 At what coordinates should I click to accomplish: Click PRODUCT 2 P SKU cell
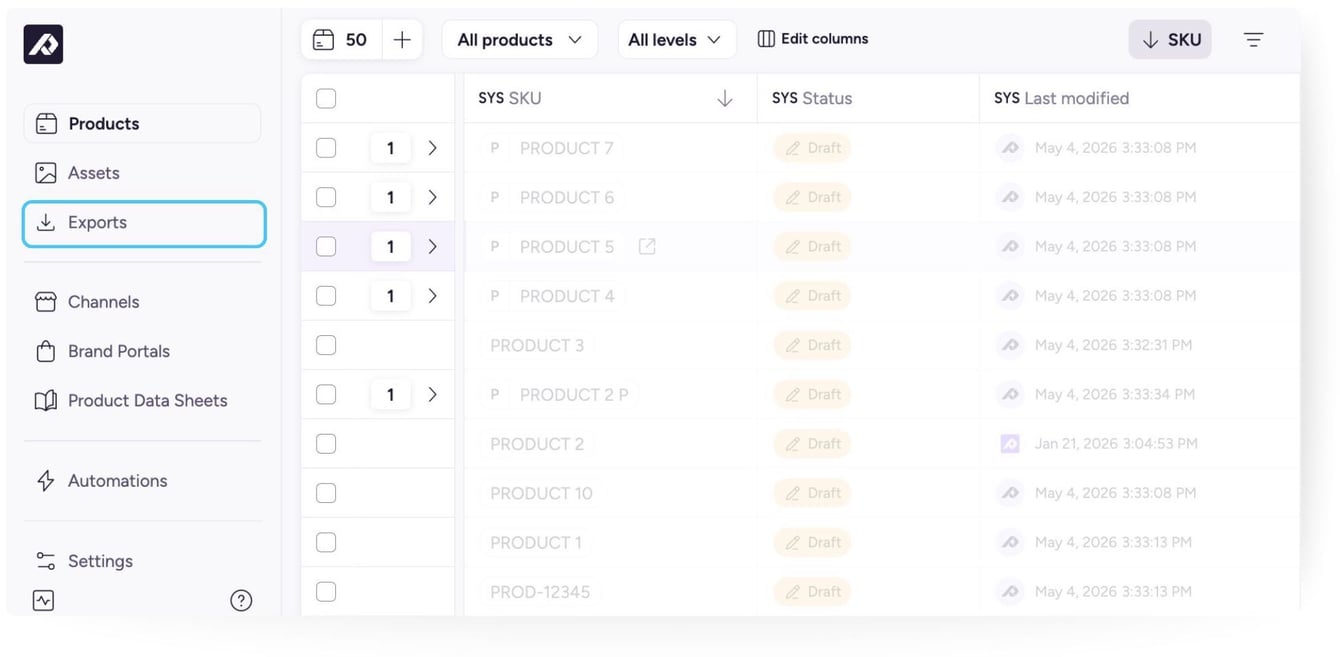click(x=610, y=395)
